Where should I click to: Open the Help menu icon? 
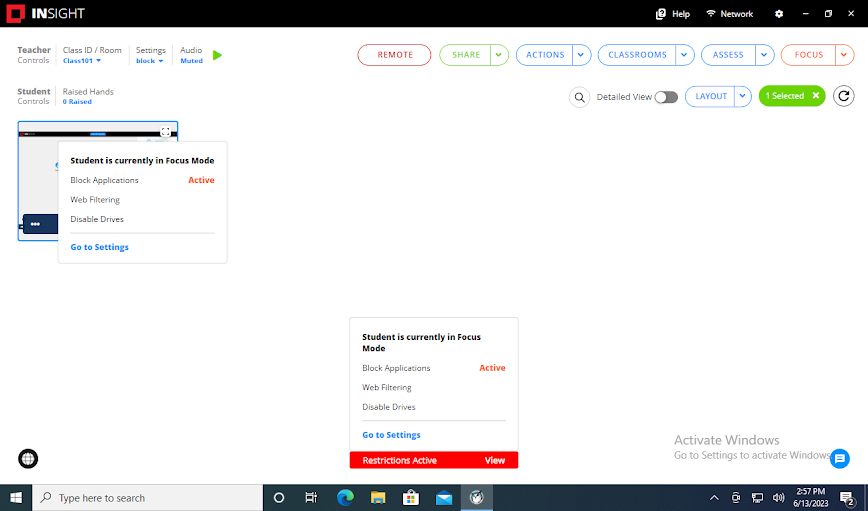pos(660,14)
